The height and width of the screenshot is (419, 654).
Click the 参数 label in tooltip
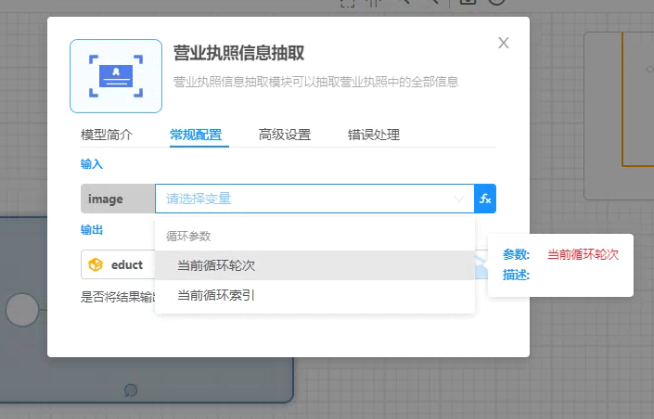pyautogui.click(x=516, y=254)
